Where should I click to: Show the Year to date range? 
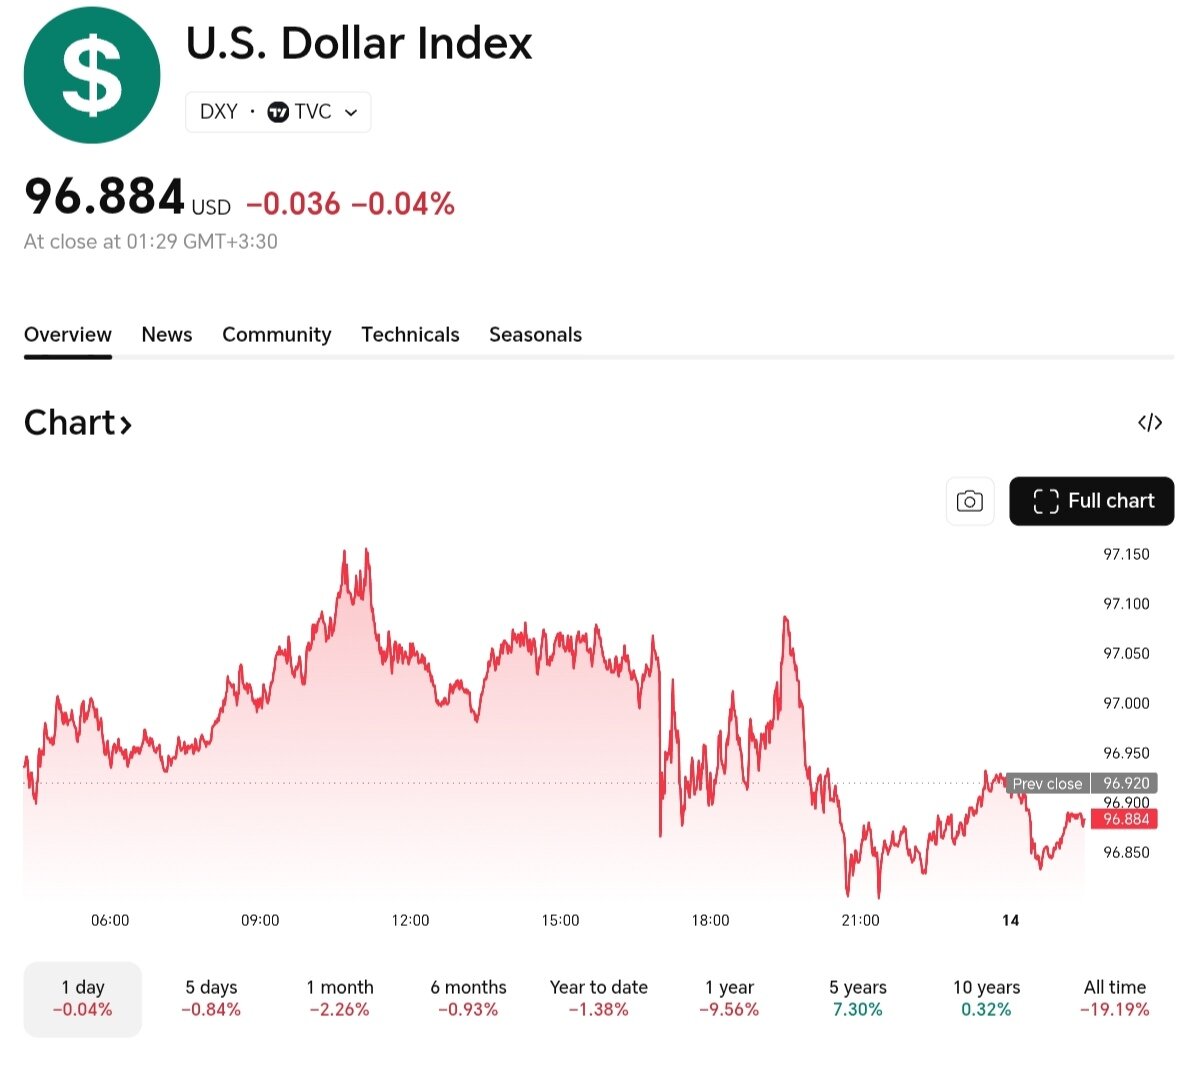click(x=598, y=998)
